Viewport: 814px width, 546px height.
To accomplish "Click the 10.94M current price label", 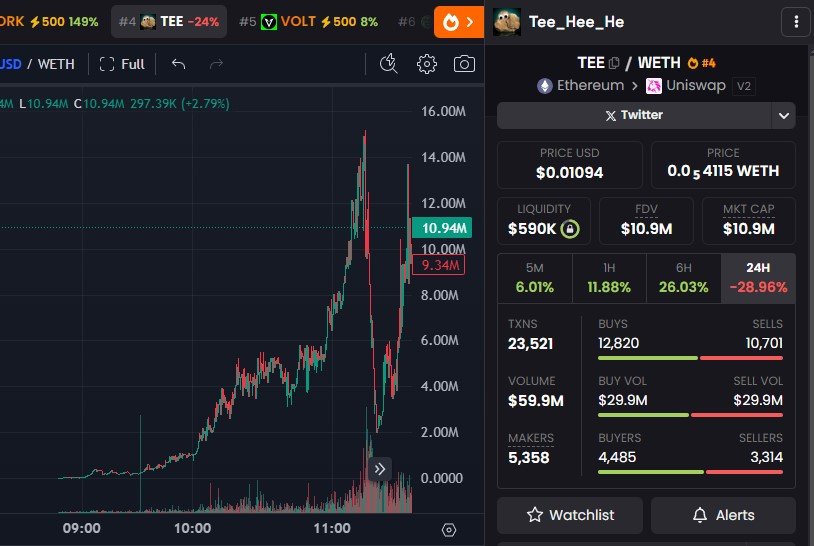I will pyautogui.click(x=441, y=228).
